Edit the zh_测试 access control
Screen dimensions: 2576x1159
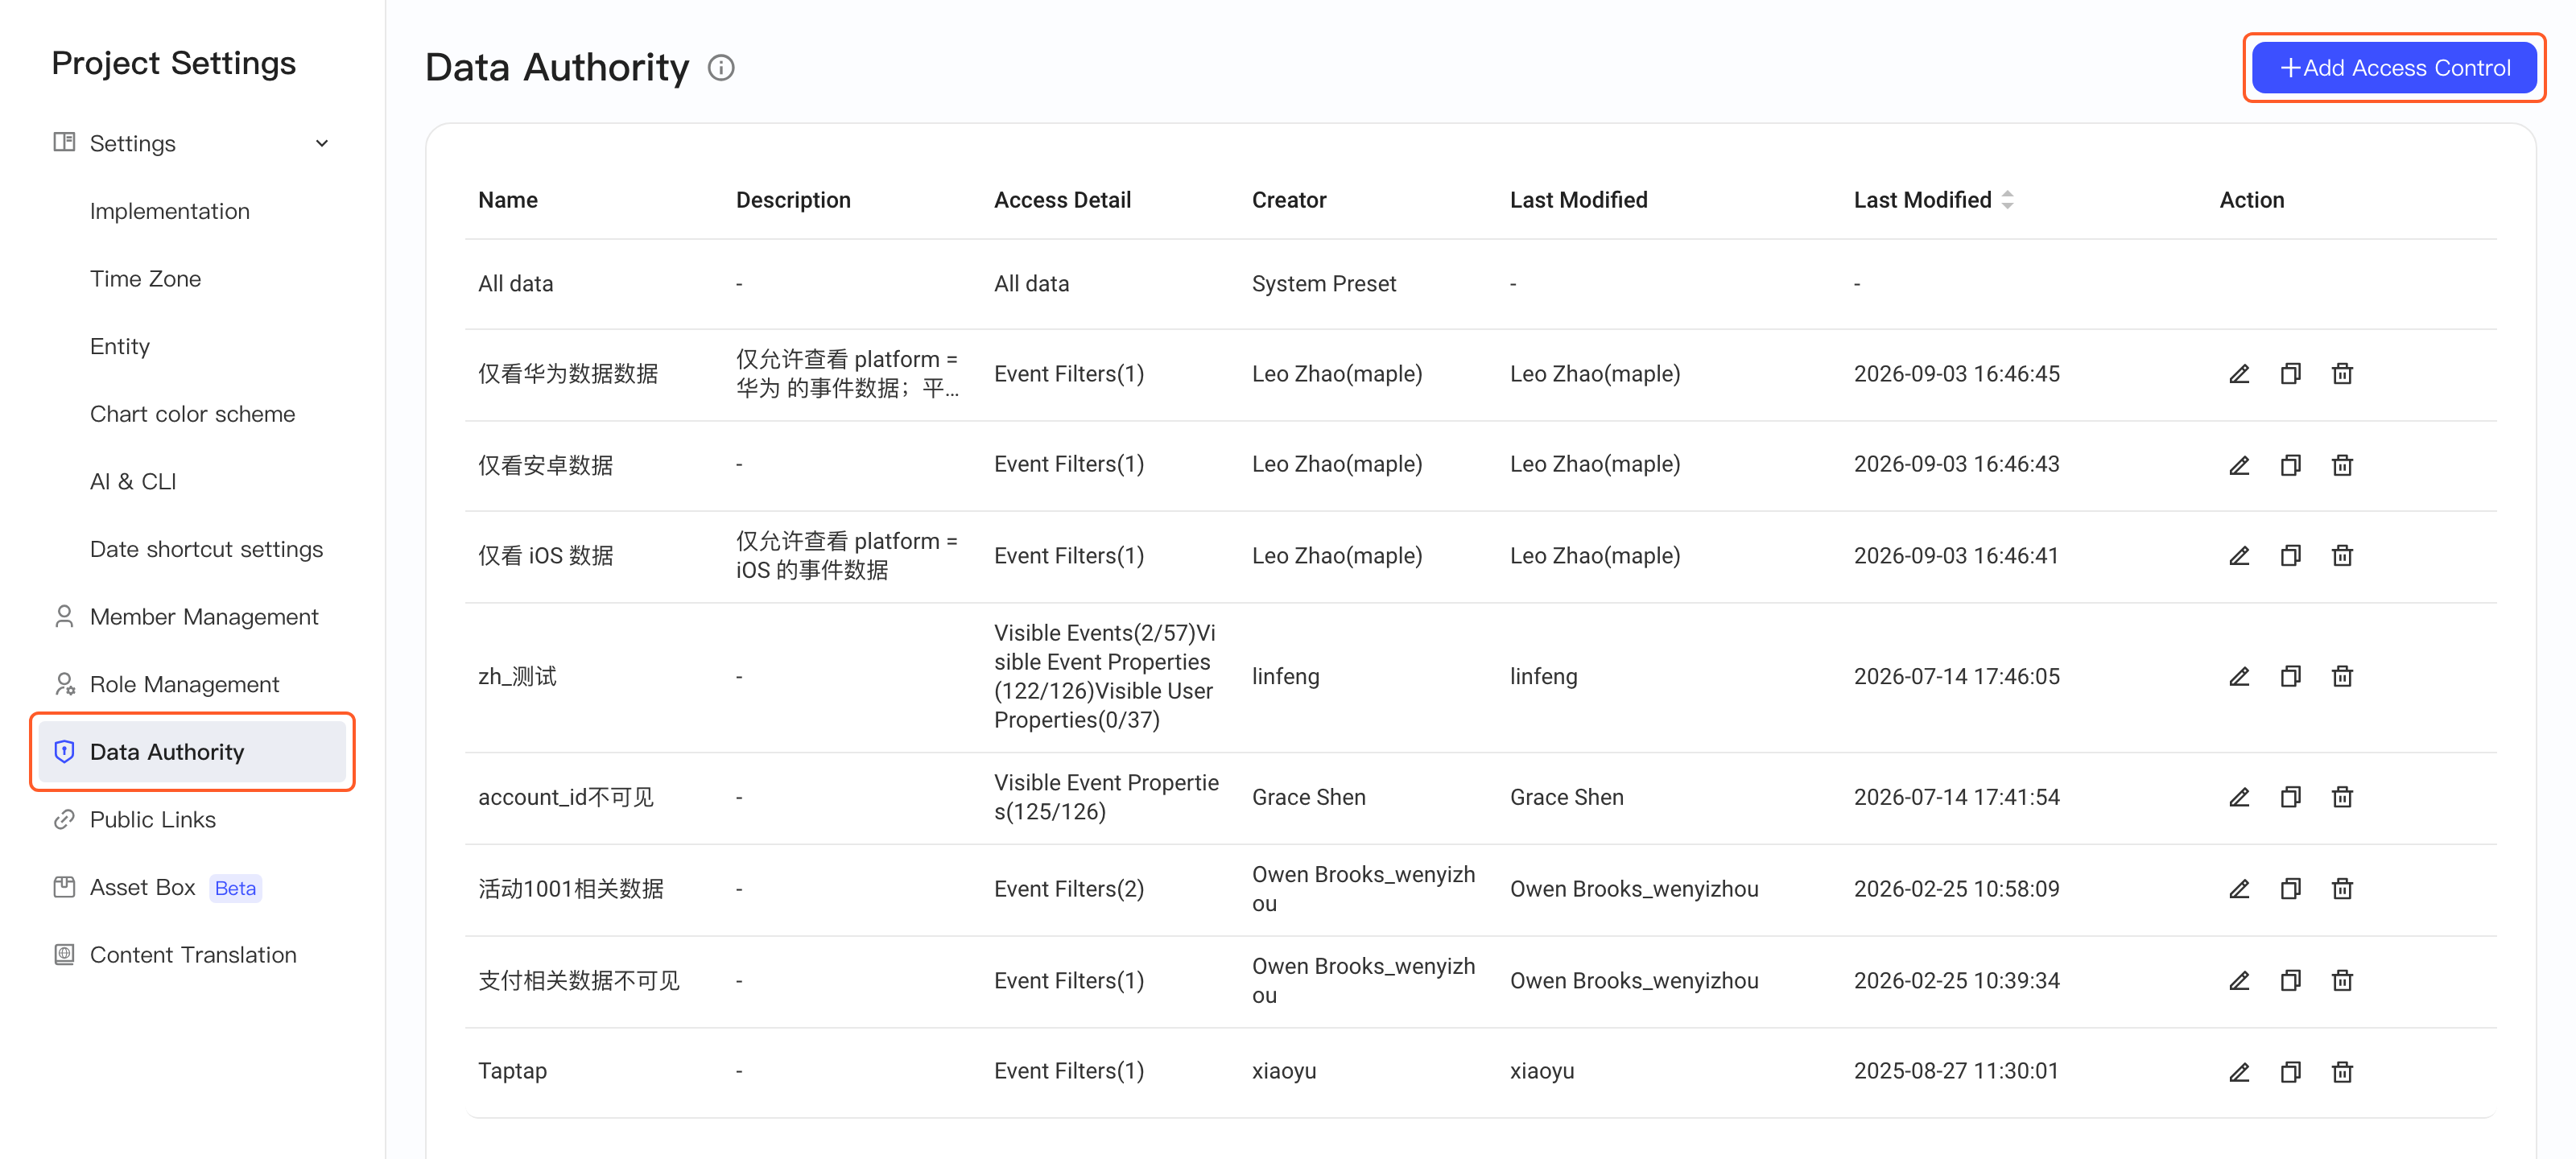[2239, 677]
